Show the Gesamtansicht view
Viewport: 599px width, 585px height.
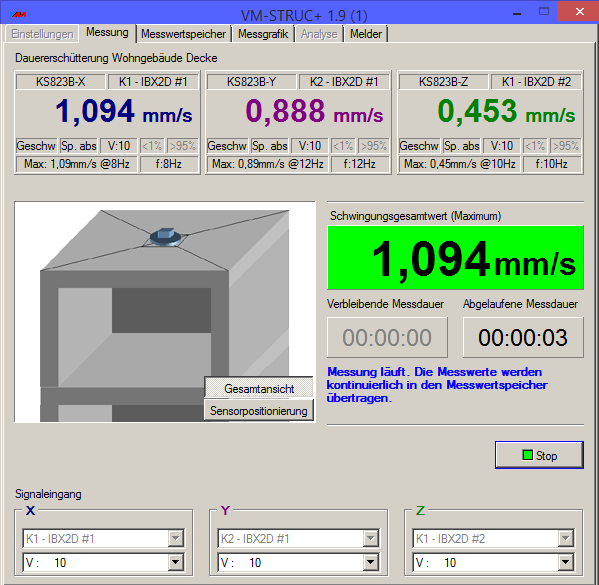pos(259,388)
